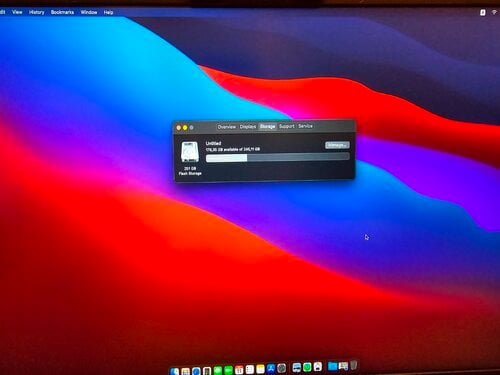Open the yellow Notes app icon

[x=260, y=369]
